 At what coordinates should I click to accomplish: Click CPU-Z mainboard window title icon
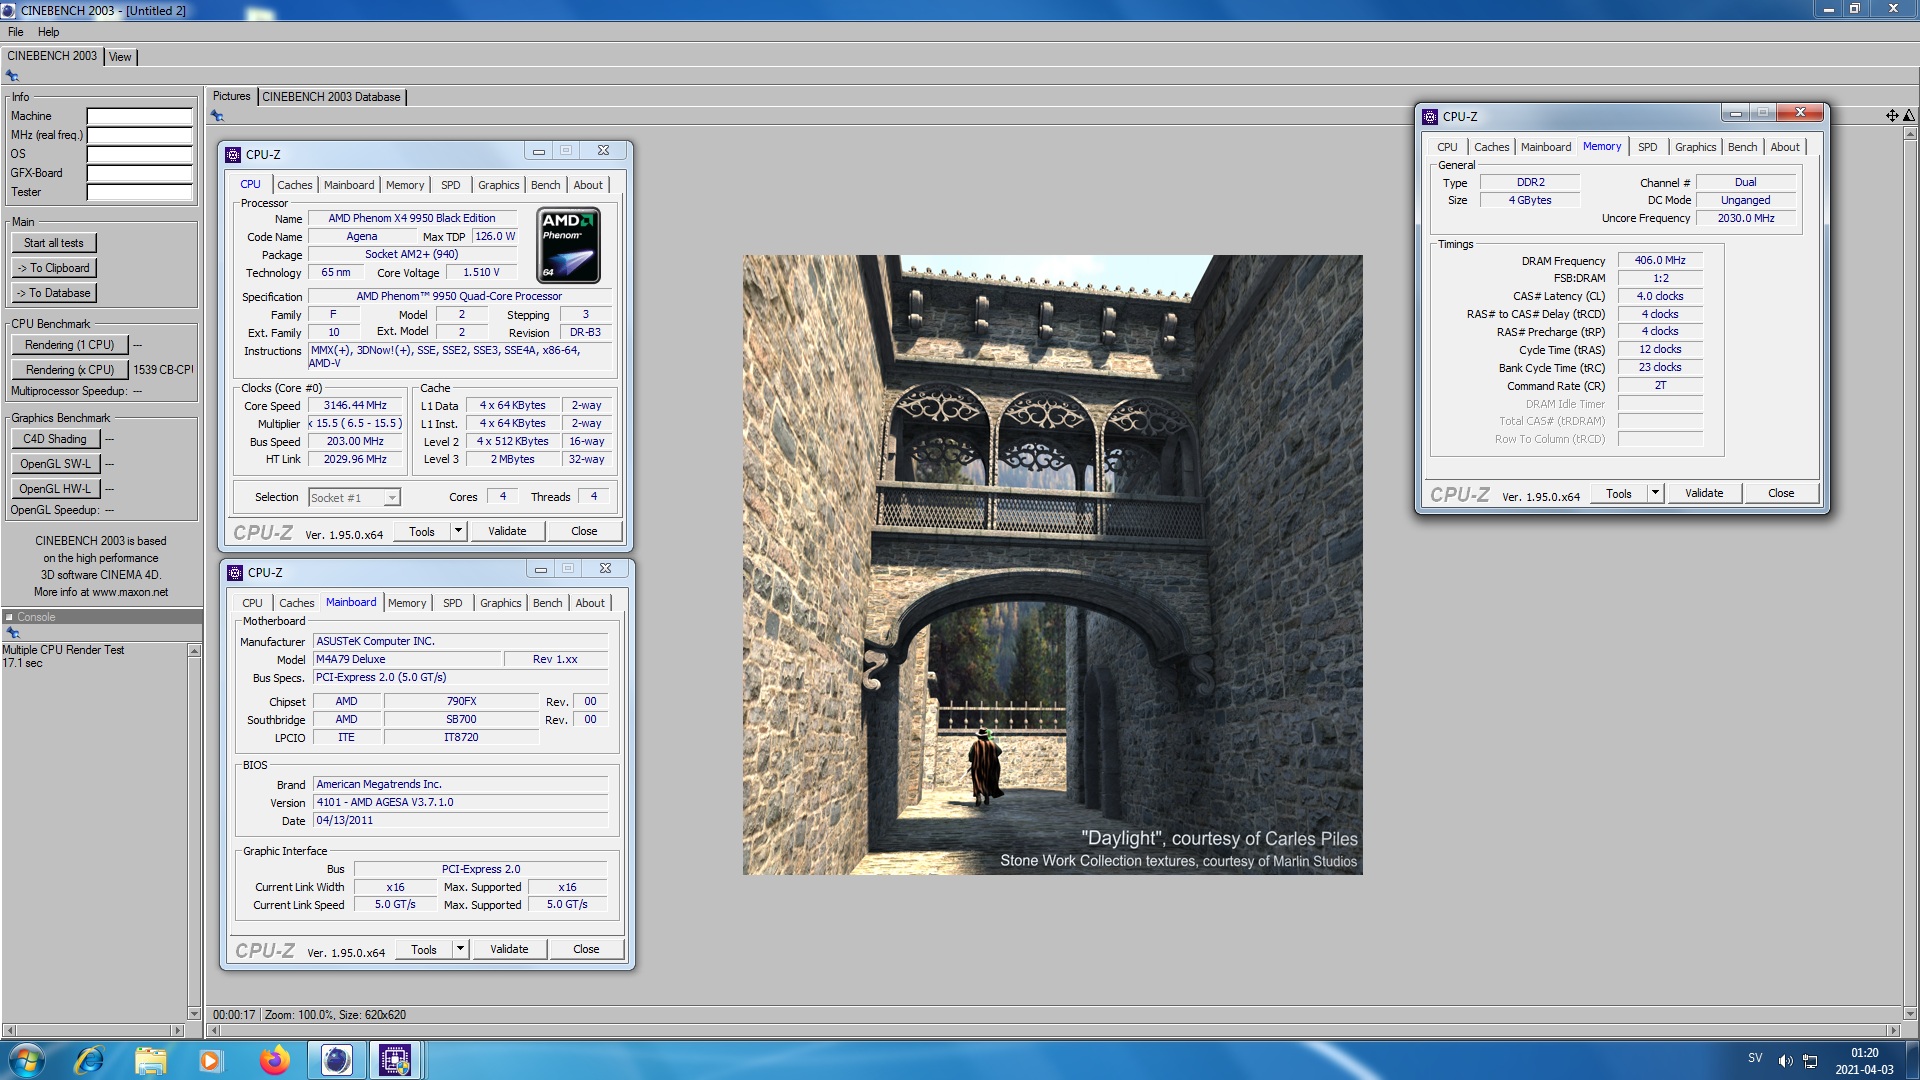235,572
